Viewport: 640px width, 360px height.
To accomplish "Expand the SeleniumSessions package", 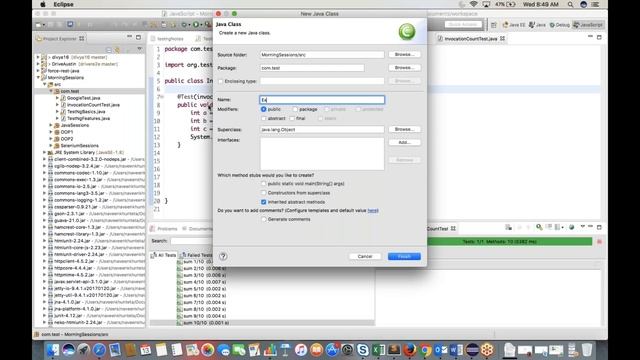I will click(51, 145).
